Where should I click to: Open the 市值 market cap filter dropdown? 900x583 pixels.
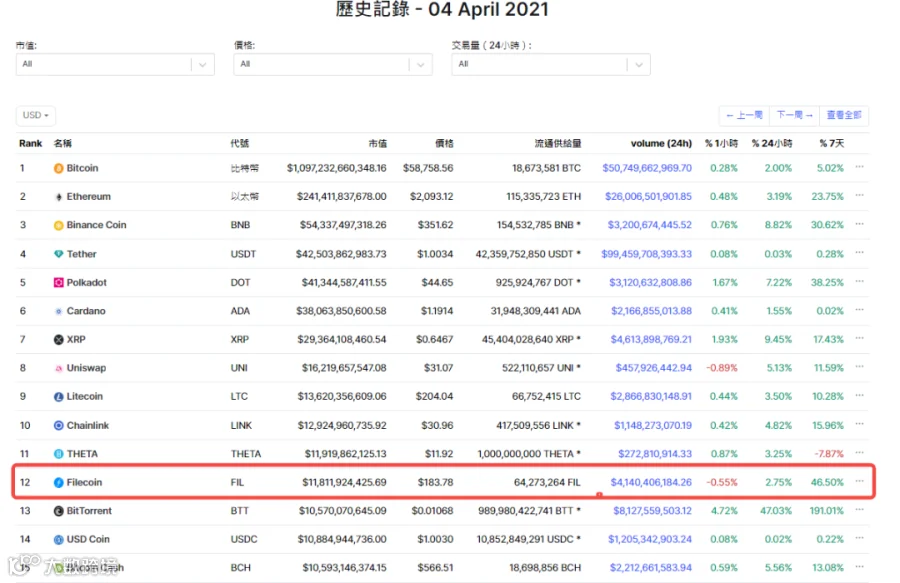pyautogui.click(x=115, y=64)
